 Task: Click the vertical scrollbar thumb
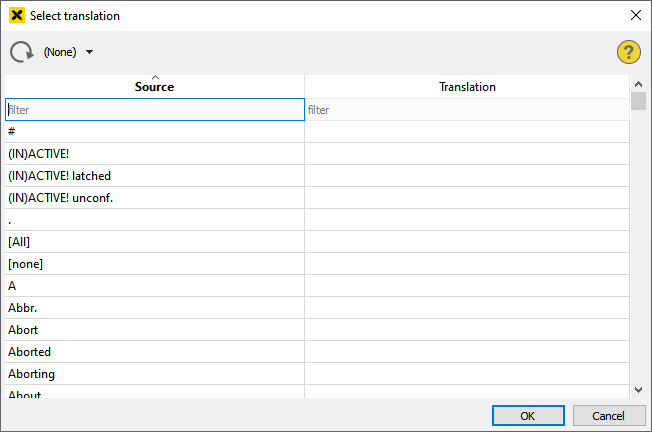tap(638, 101)
